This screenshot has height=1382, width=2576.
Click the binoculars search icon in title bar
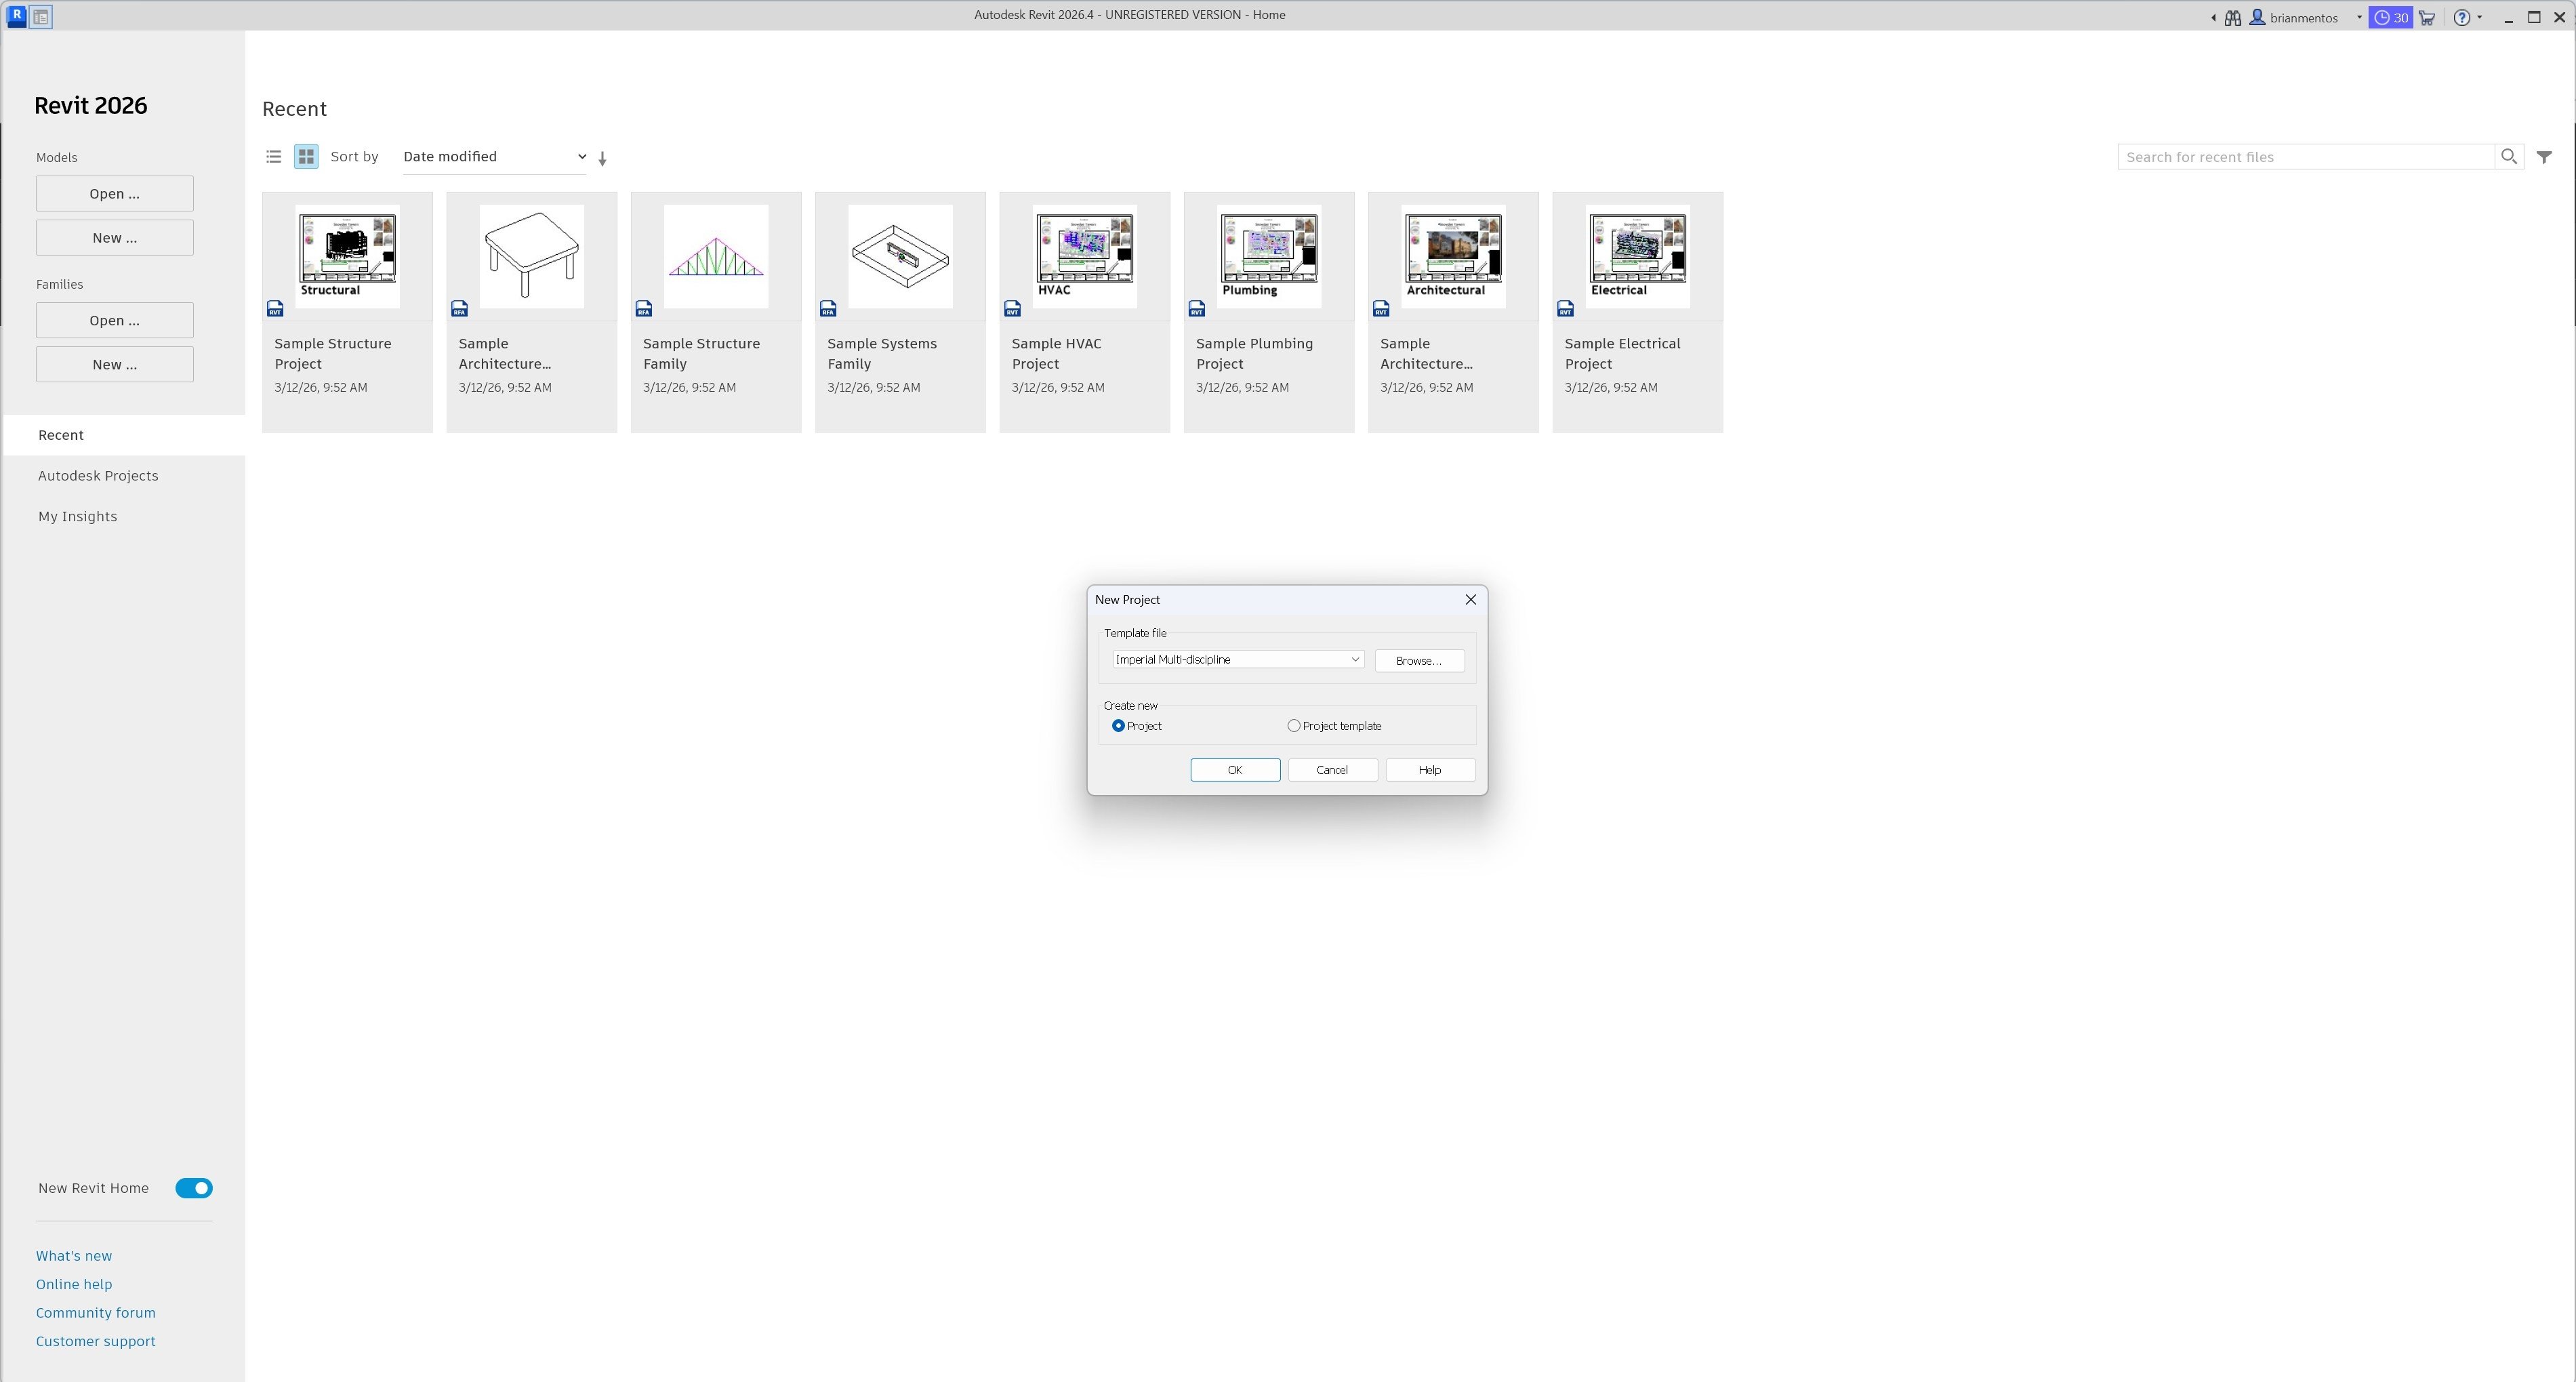pyautogui.click(x=2232, y=18)
